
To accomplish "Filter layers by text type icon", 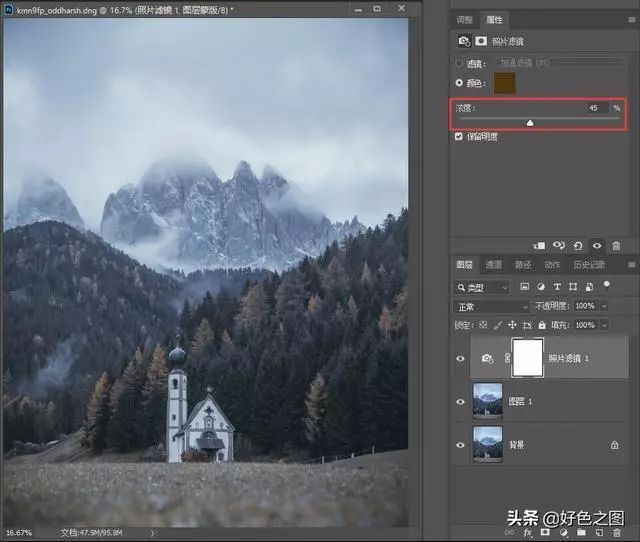I will coord(557,287).
